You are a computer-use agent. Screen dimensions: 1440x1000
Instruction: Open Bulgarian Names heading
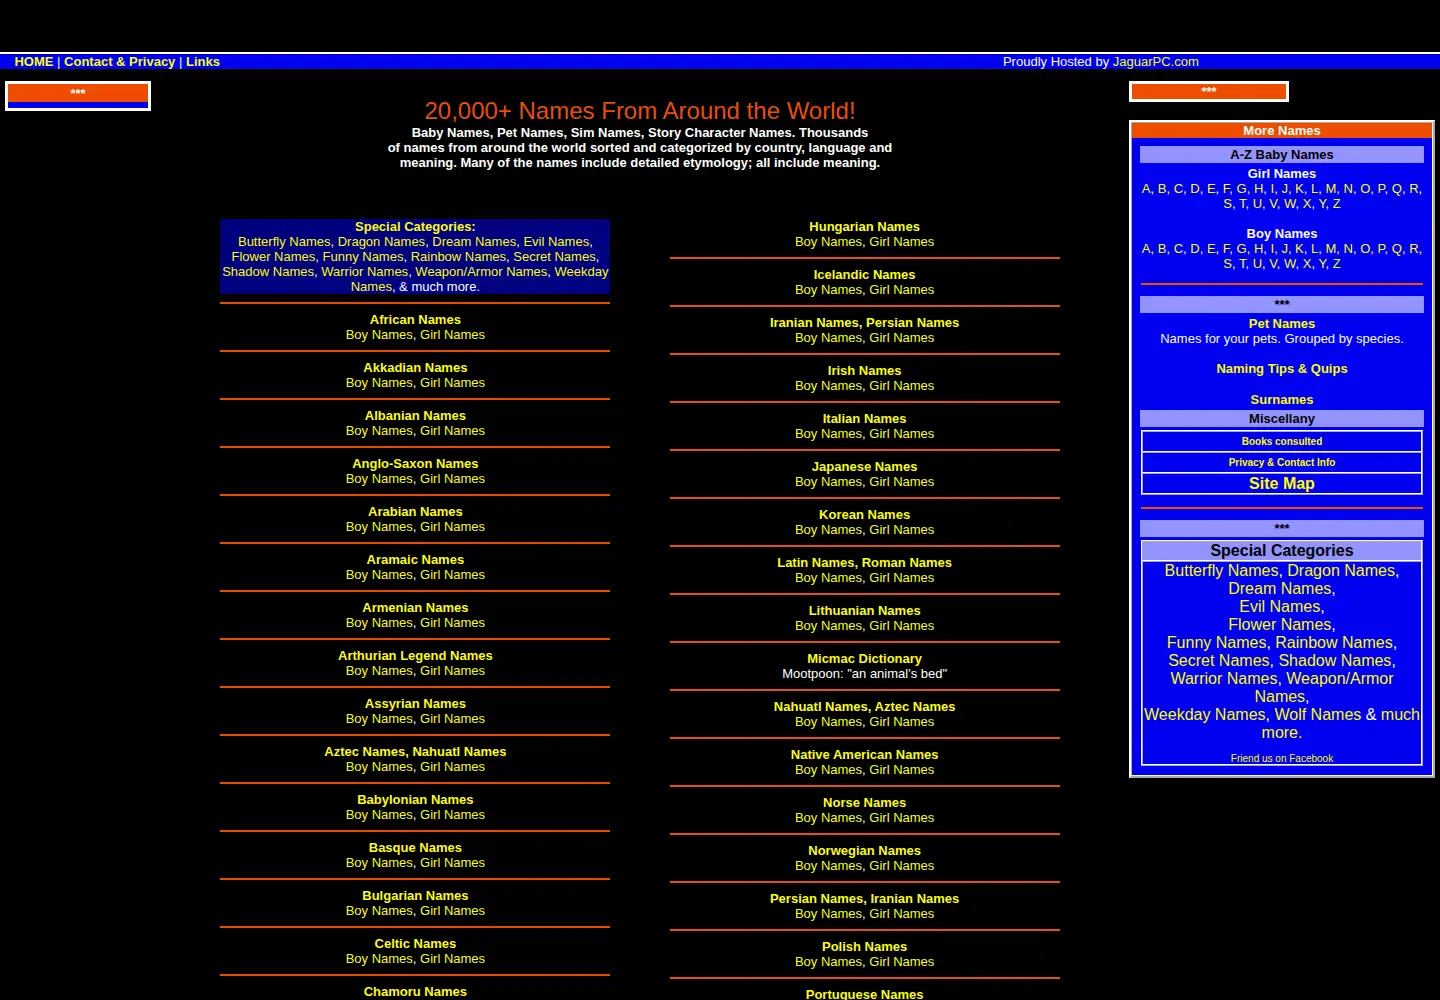[x=415, y=896]
